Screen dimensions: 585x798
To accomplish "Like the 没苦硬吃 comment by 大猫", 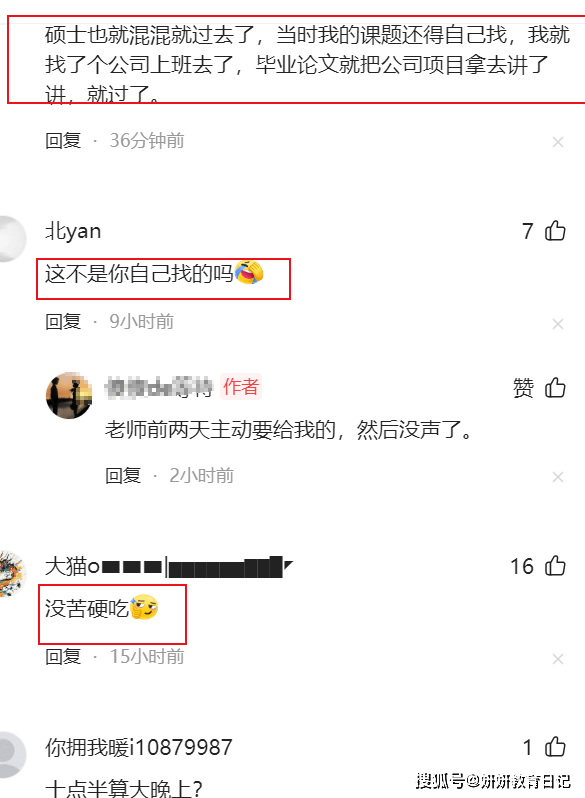I will (x=555, y=566).
